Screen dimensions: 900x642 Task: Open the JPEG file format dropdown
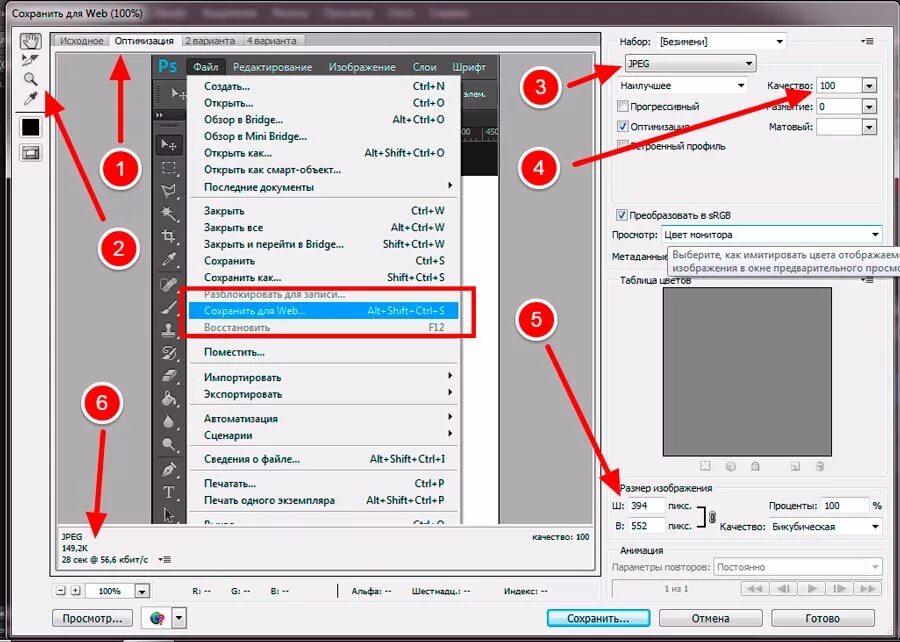pyautogui.click(x=690, y=64)
